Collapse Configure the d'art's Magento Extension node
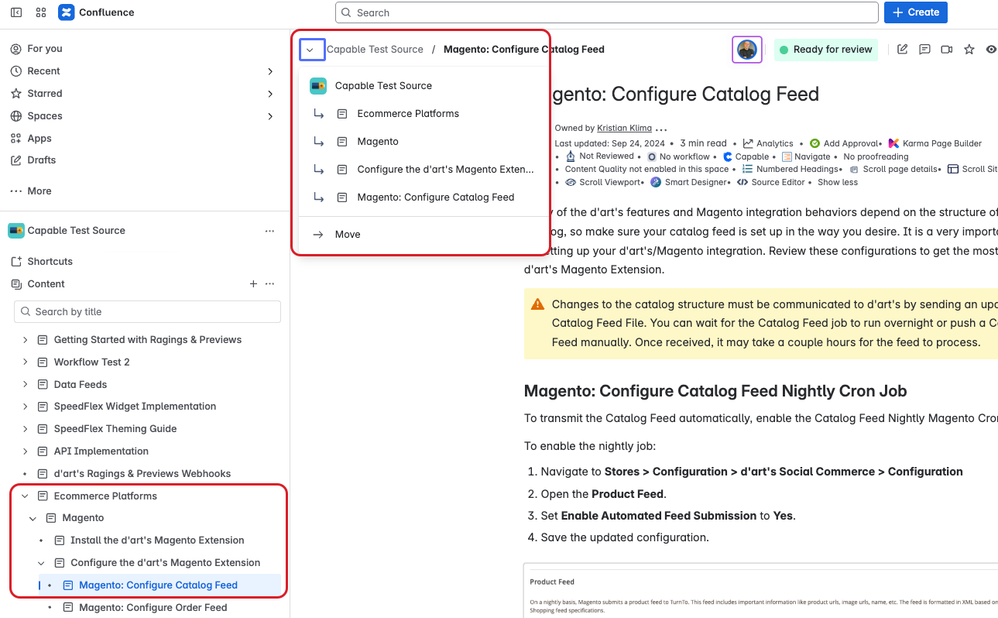The image size is (998, 618). [x=41, y=563]
